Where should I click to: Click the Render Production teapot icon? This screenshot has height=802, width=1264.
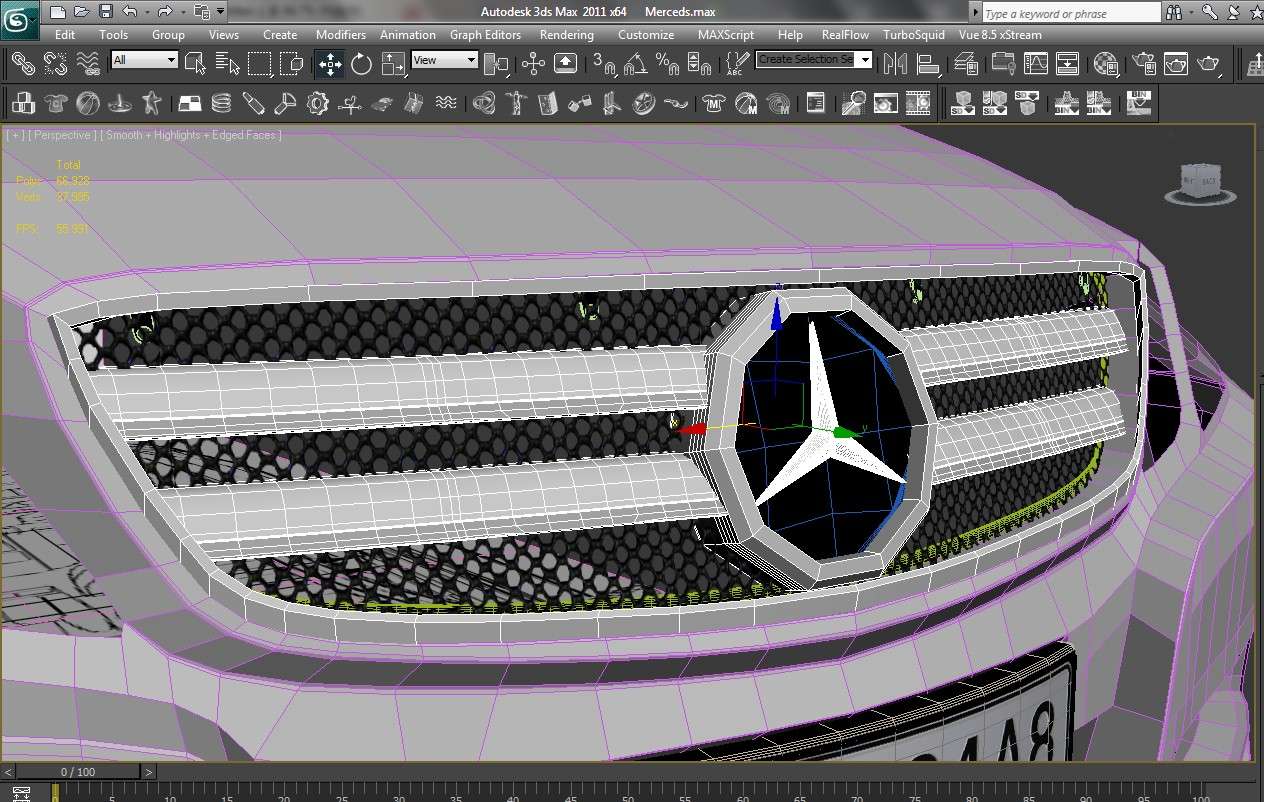click(x=1209, y=64)
